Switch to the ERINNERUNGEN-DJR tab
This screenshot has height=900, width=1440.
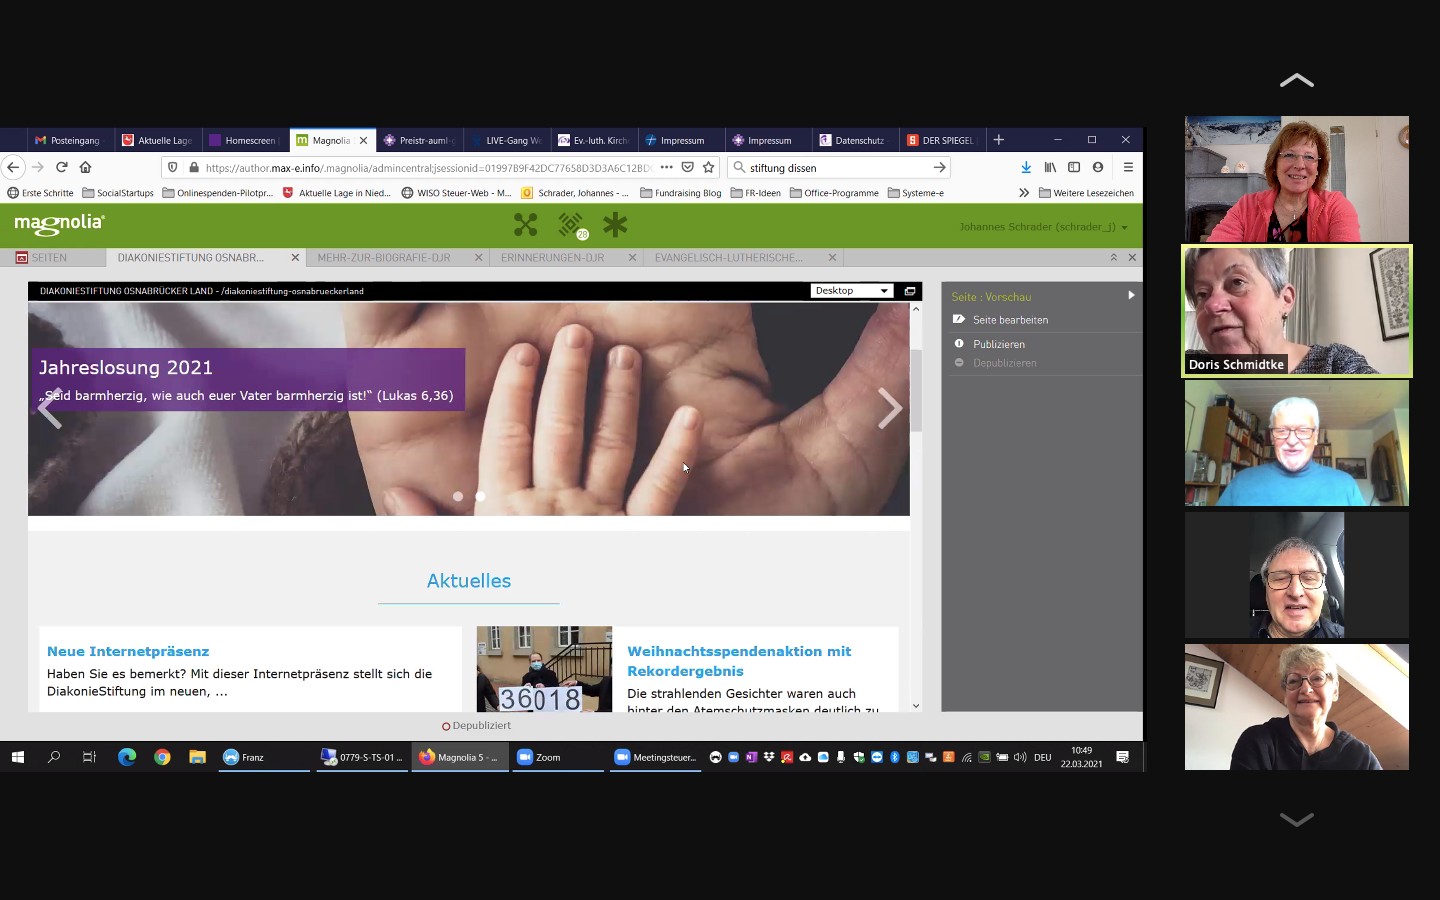click(552, 258)
